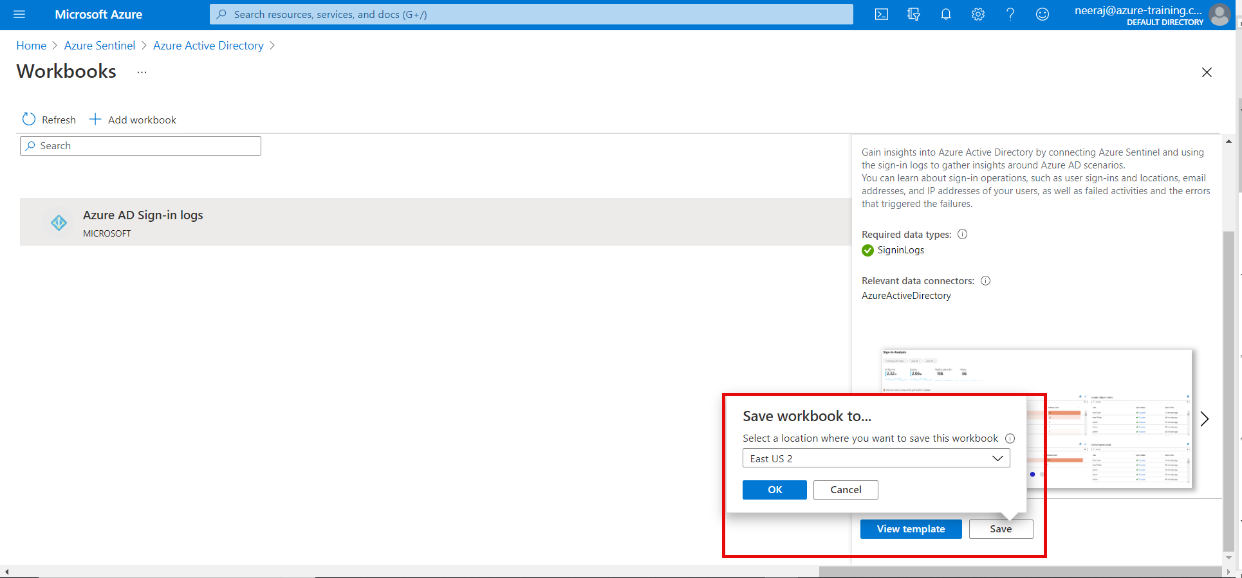Screen dimensions: 1242x578
Task: Show the next preview image arrow
Action: point(1204,419)
